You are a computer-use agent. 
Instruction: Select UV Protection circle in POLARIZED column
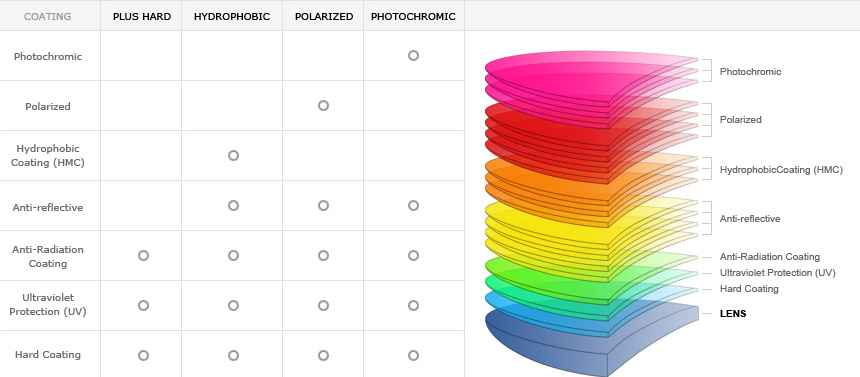(323, 305)
